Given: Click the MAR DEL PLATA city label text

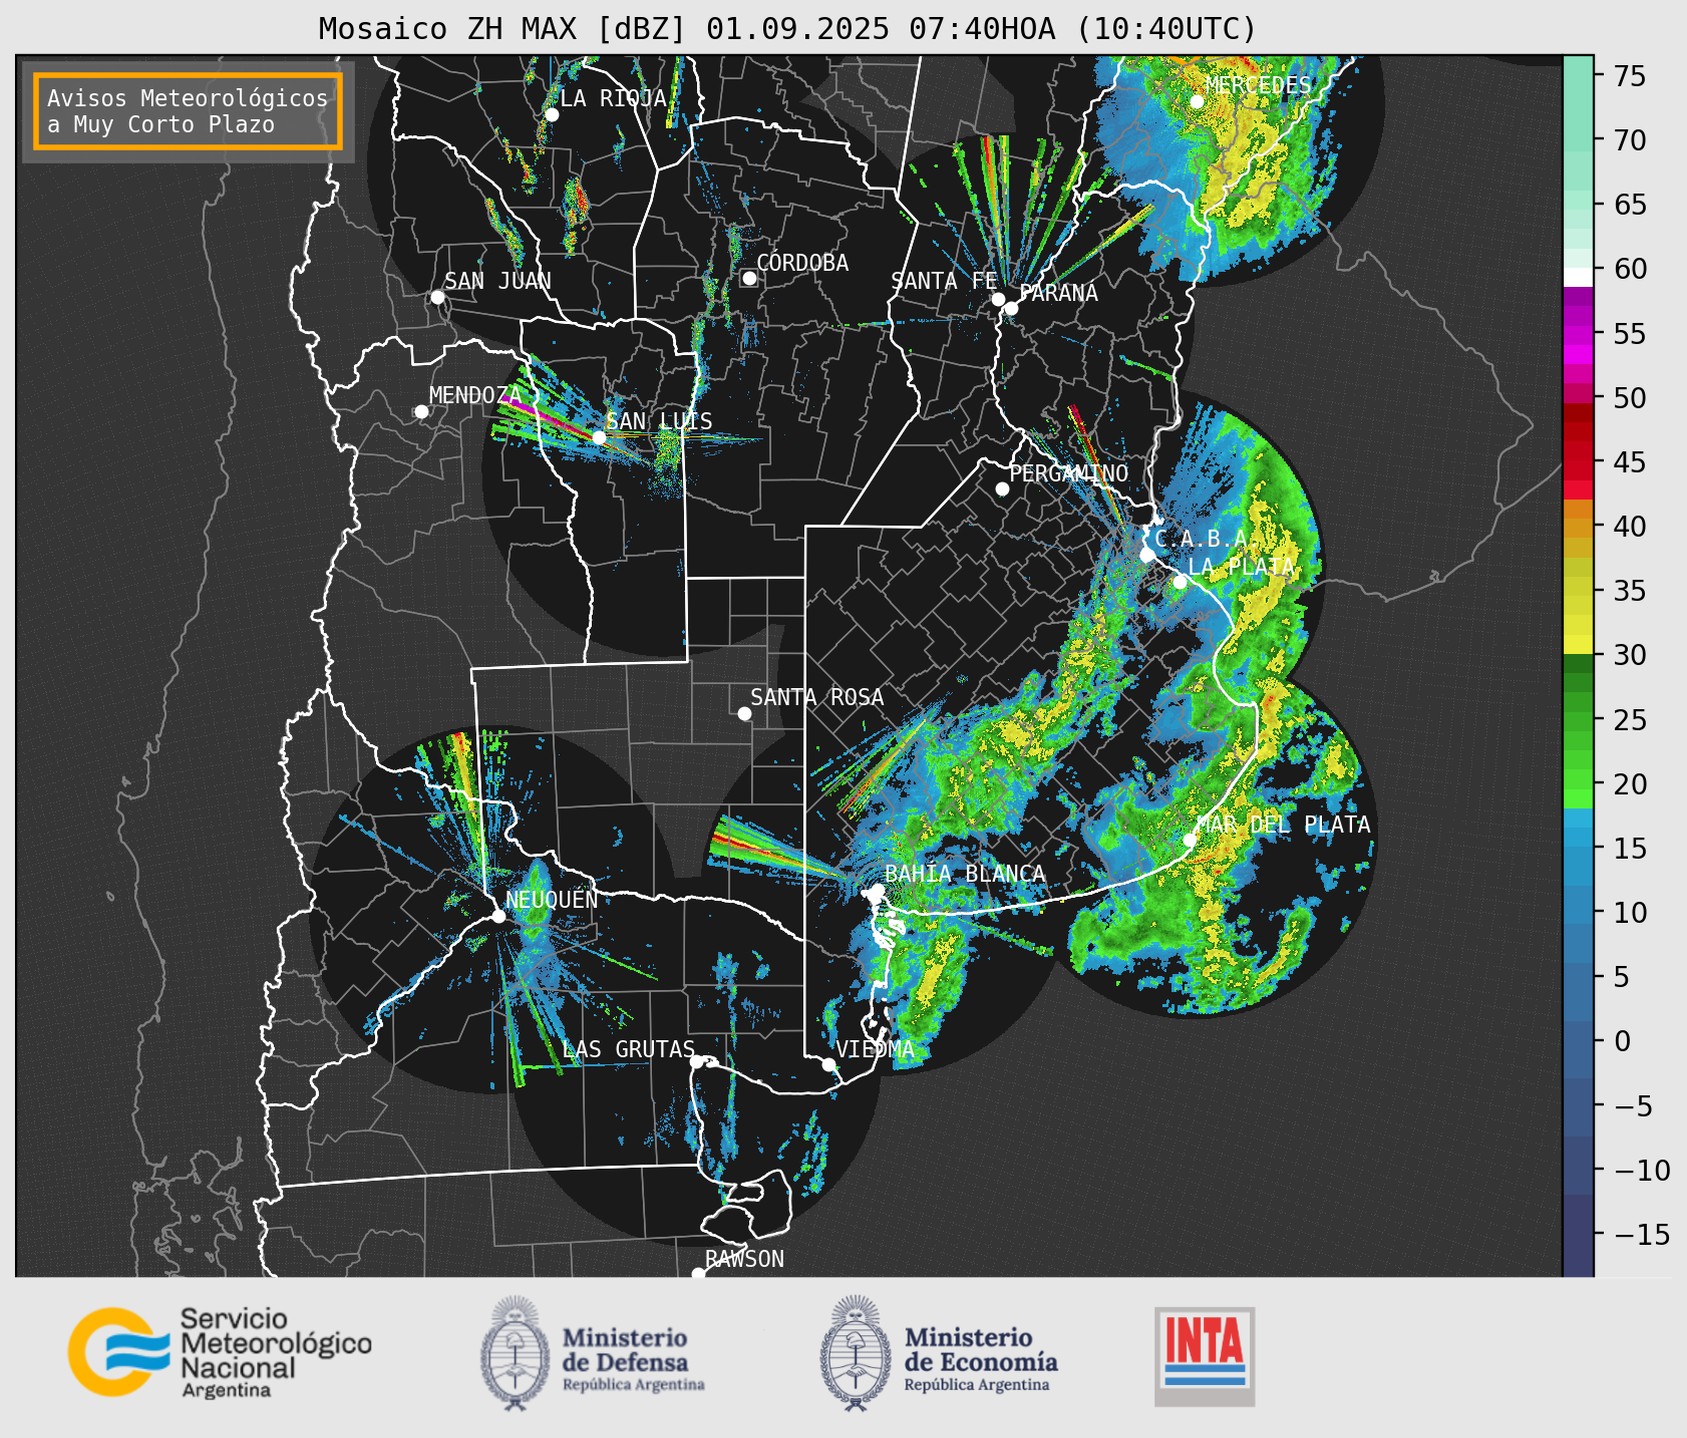Looking at the screenshot, I should tap(1283, 824).
